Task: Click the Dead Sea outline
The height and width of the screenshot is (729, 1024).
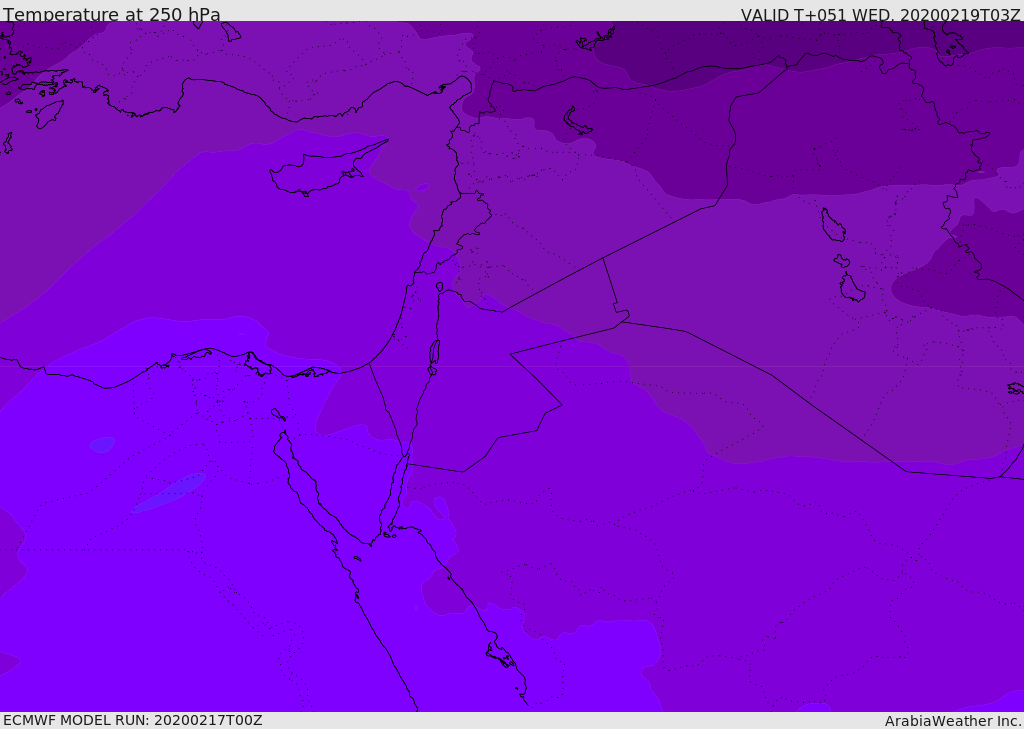Action: click(434, 353)
